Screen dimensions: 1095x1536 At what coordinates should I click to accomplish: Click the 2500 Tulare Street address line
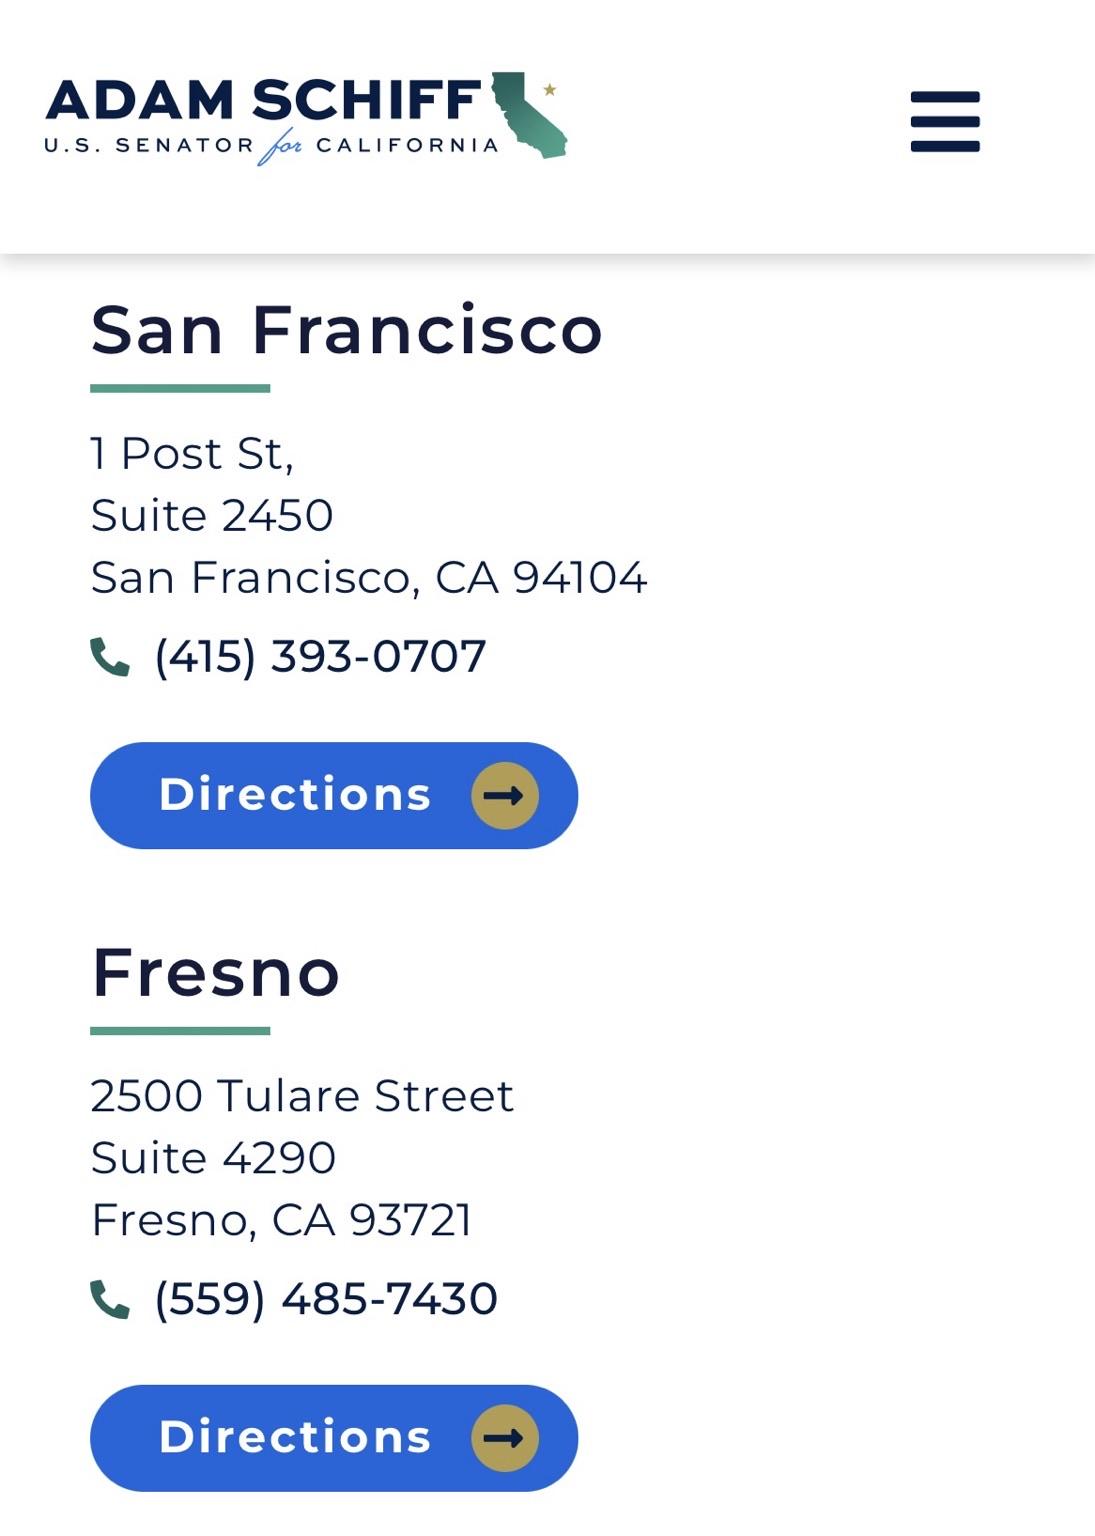pyautogui.click(x=302, y=1096)
